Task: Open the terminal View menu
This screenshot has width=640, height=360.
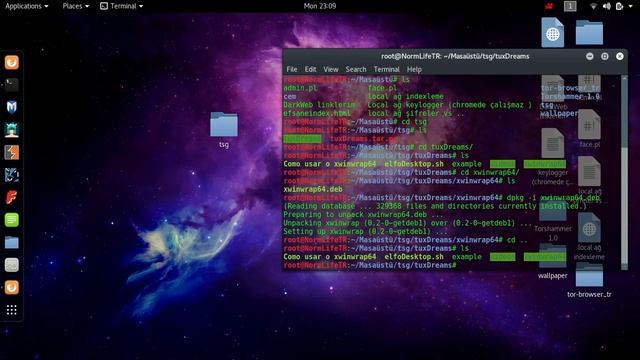Action: tap(331, 69)
